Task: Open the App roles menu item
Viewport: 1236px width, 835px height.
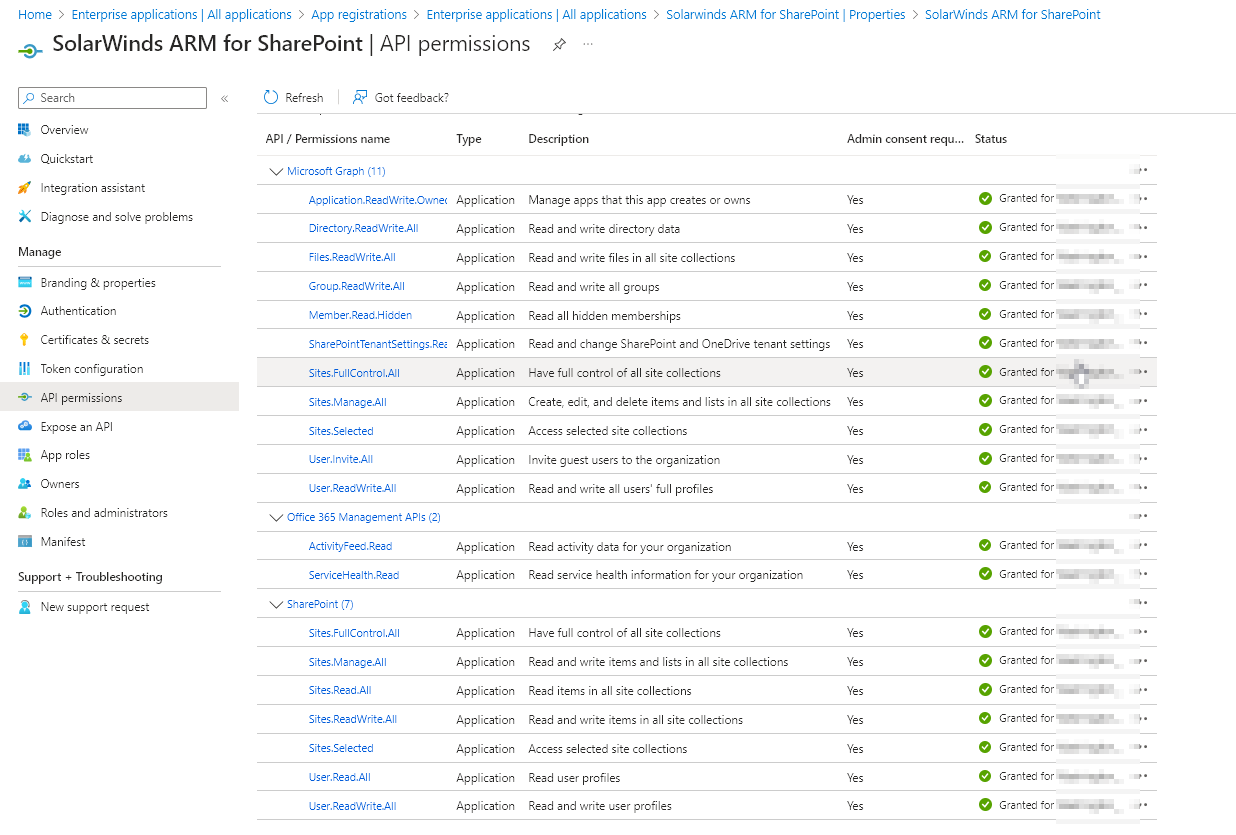Action: (x=65, y=455)
